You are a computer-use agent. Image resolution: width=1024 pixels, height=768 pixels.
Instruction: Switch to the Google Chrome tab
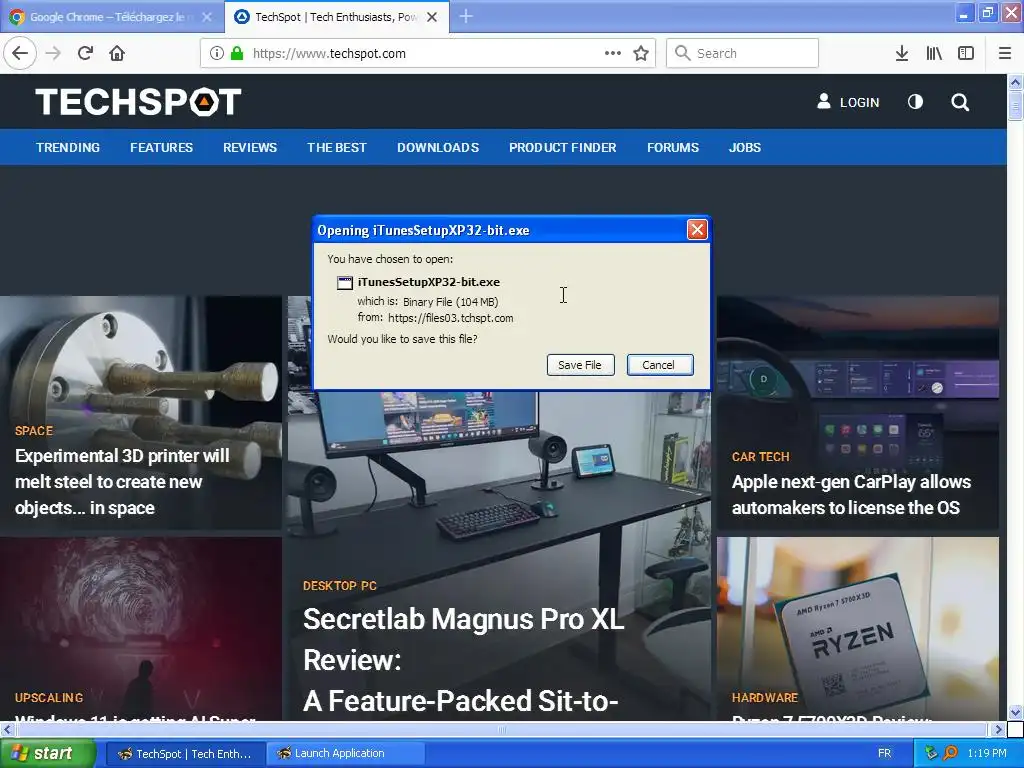[x=111, y=17]
